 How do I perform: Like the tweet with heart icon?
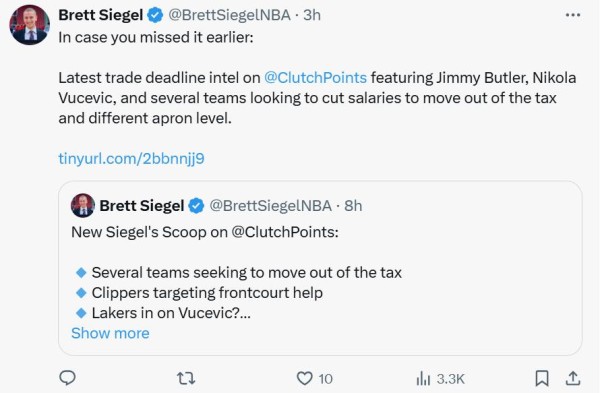pos(305,378)
